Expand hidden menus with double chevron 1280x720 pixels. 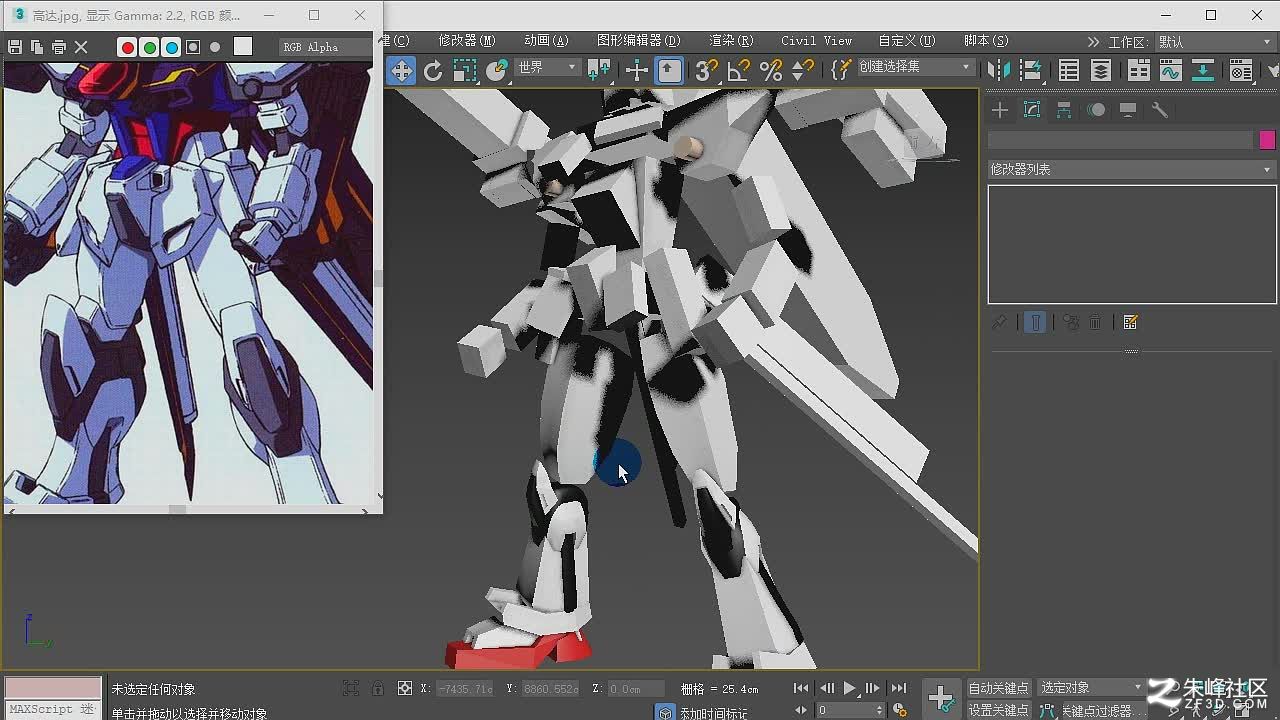pos(1093,42)
